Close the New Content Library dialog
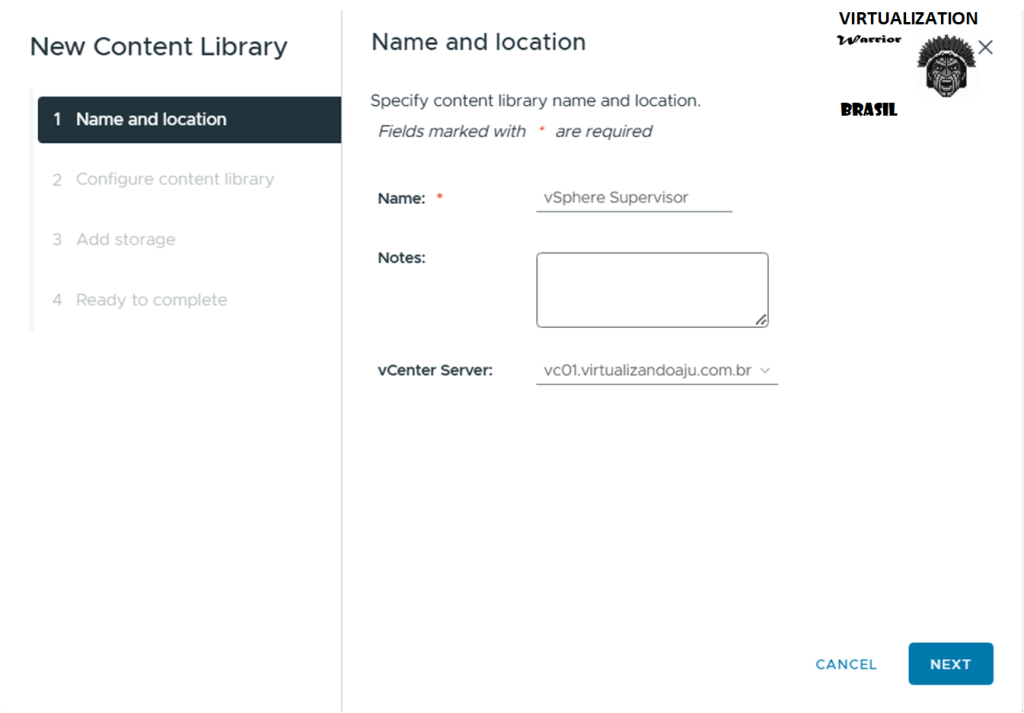This screenshot has width=1024, height=713. (985, 47)
